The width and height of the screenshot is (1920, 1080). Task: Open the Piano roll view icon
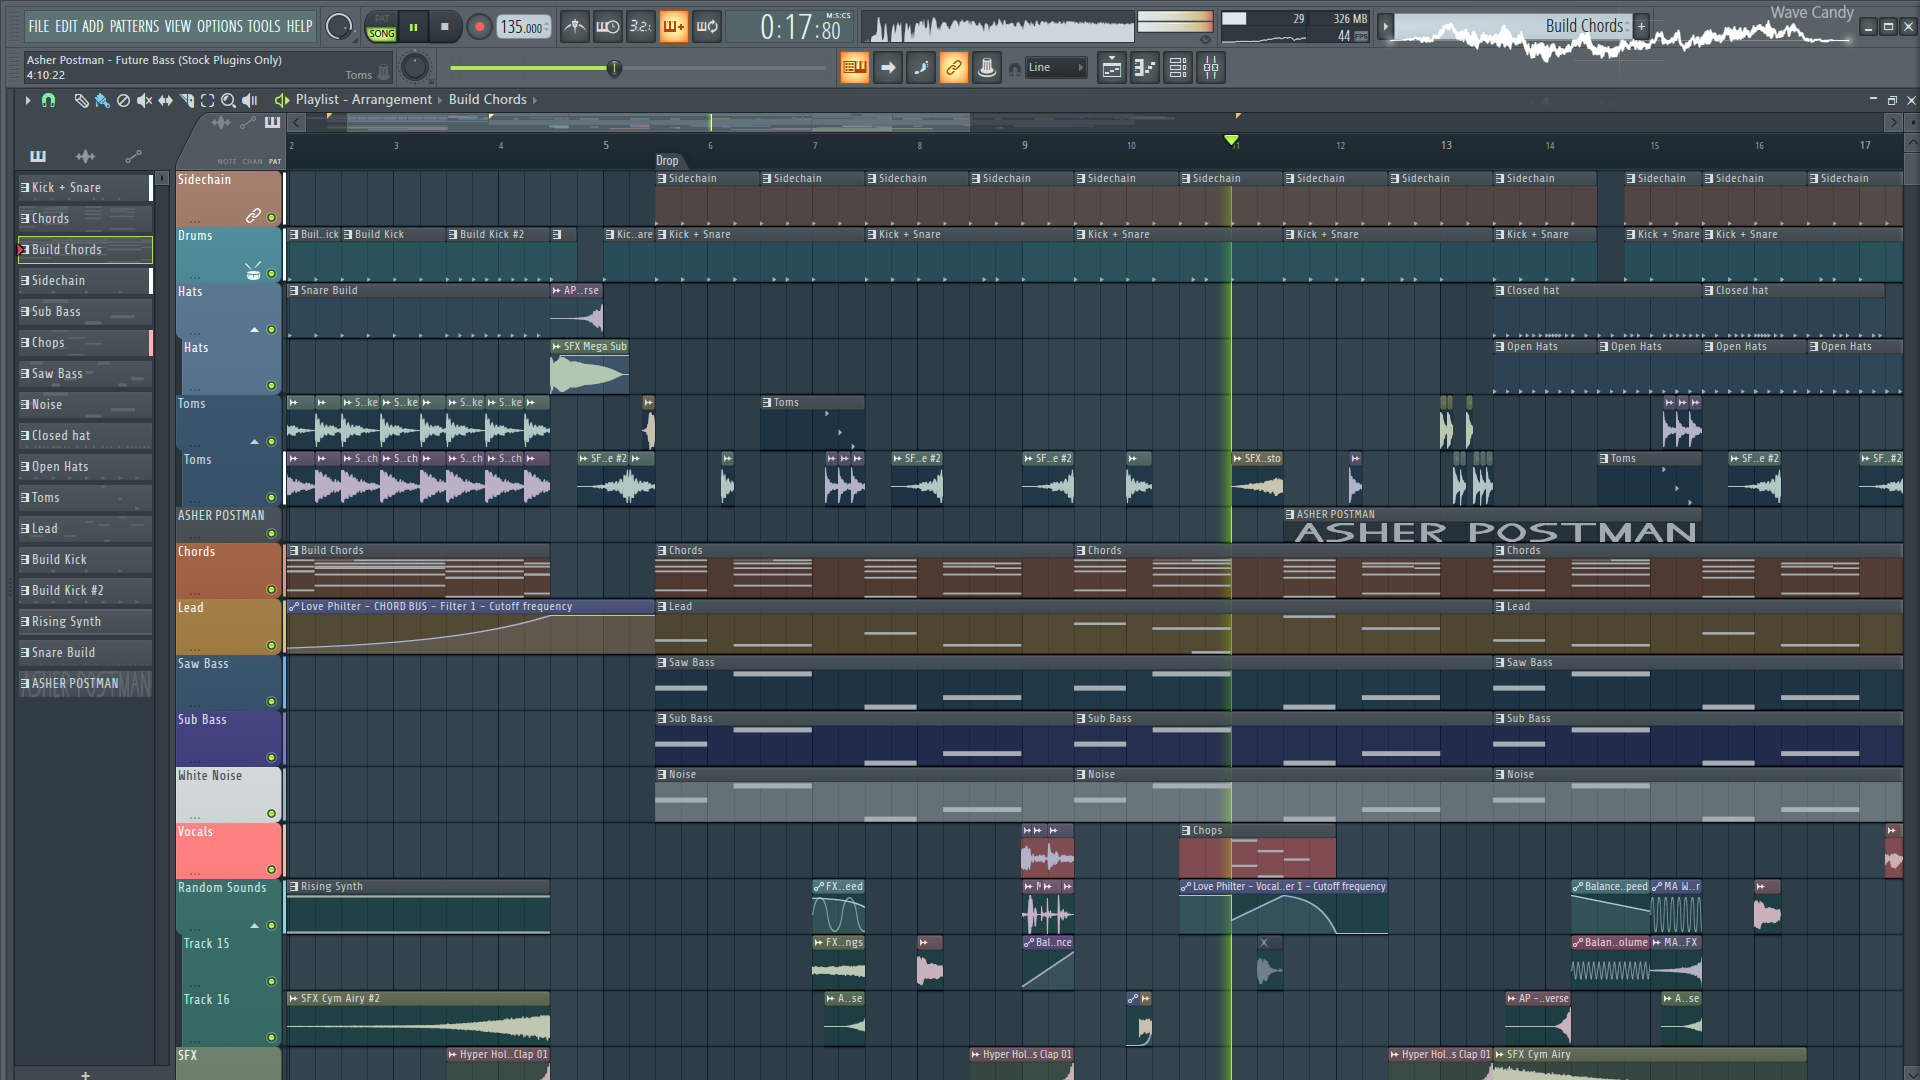[1145, 68]
